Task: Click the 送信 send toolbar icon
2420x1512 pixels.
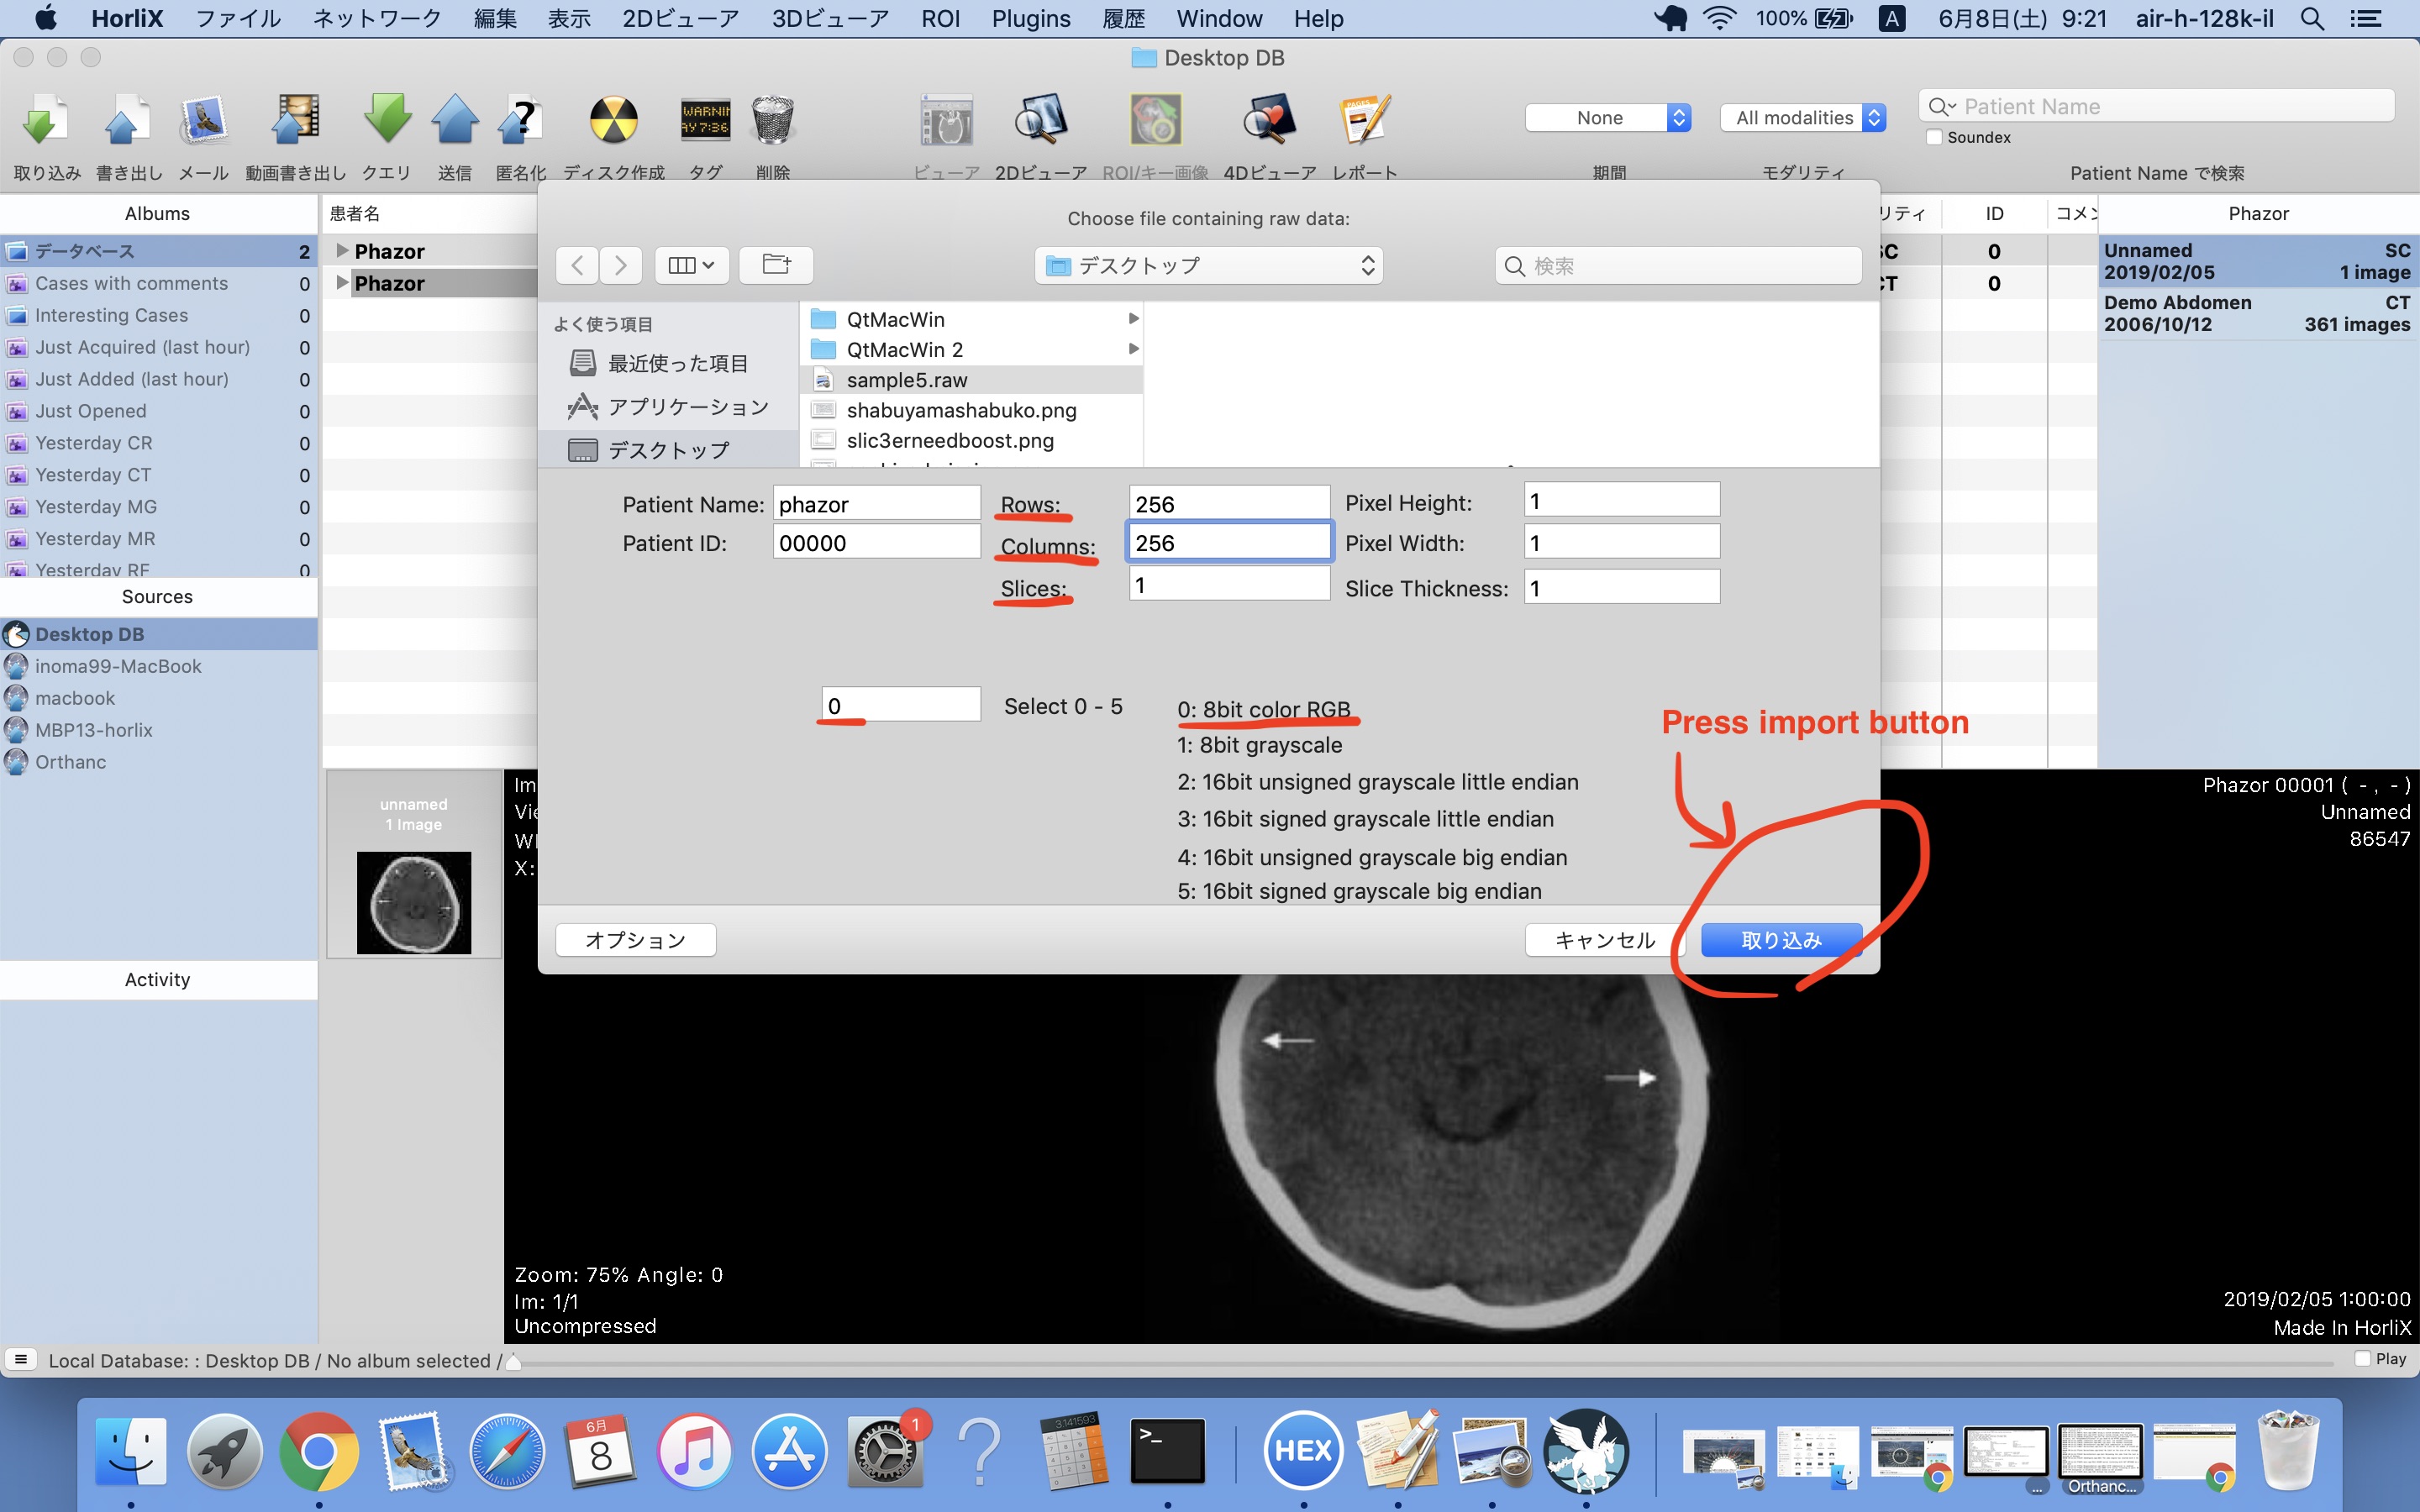Action: 455,121
